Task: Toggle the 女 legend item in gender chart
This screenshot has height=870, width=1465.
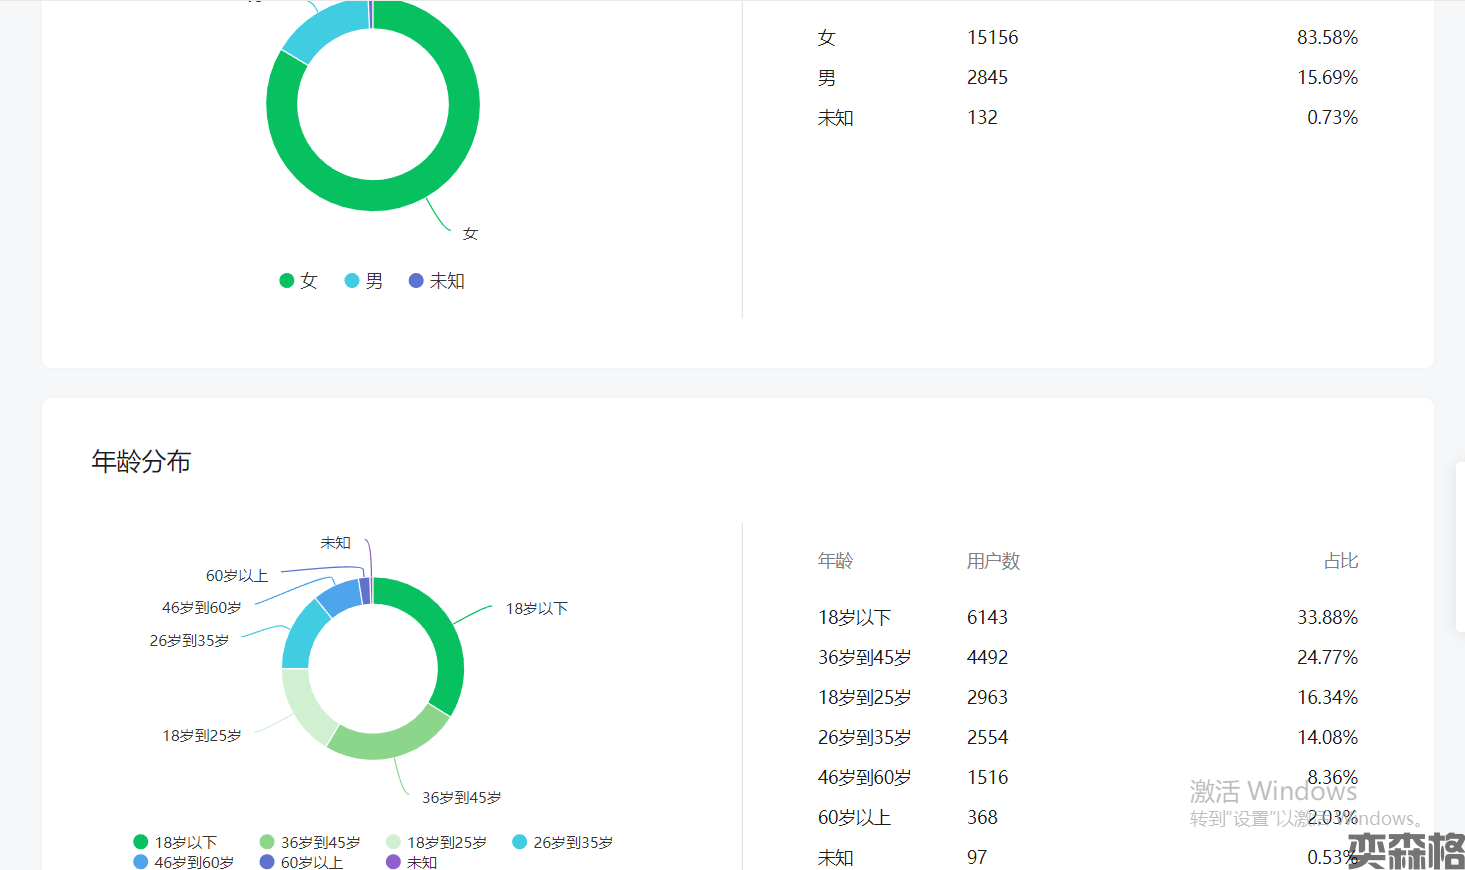Action: 298,281
